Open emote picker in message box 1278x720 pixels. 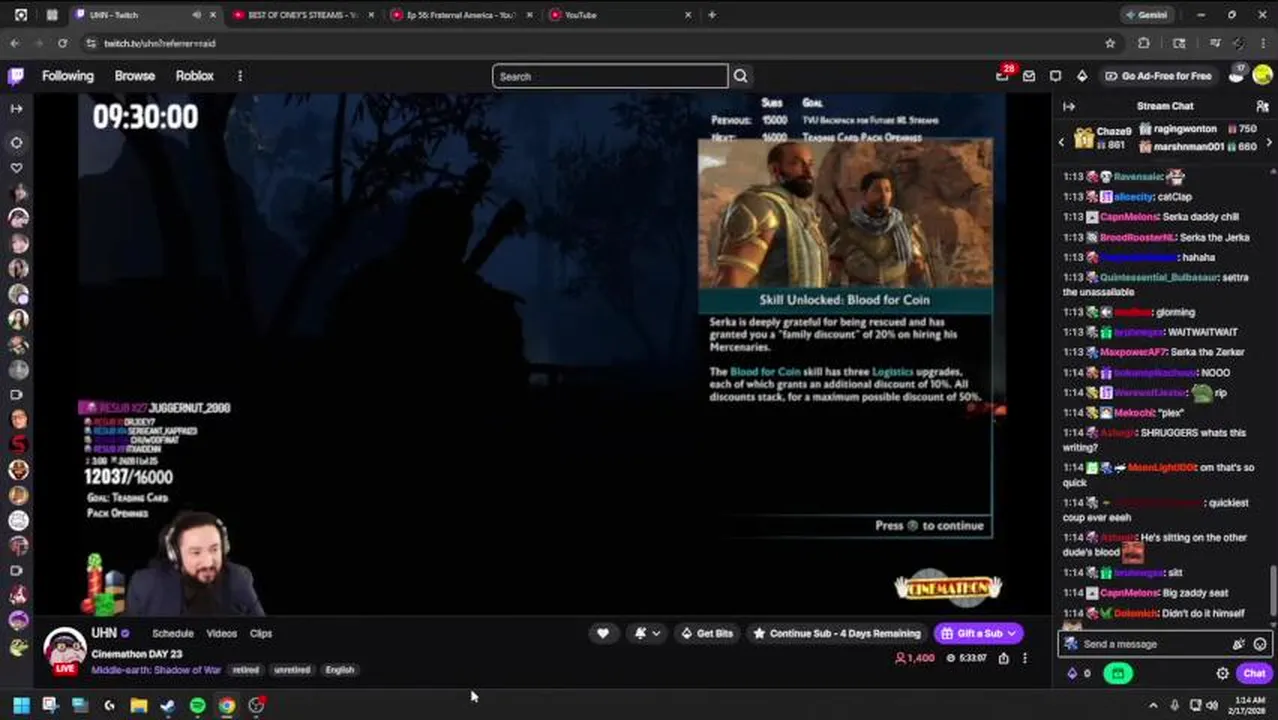(x=1260, y=644)
